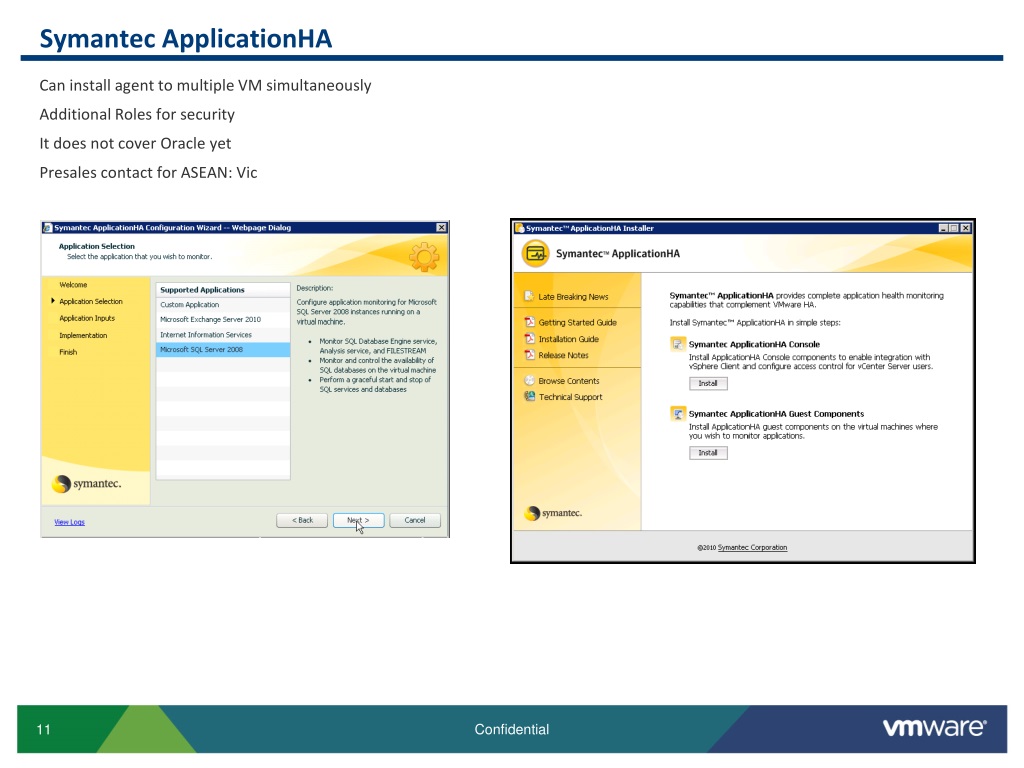Select Microsoft Exchange Server 2010
This screenshot has height=768, width=1024.
click(223, 319)
